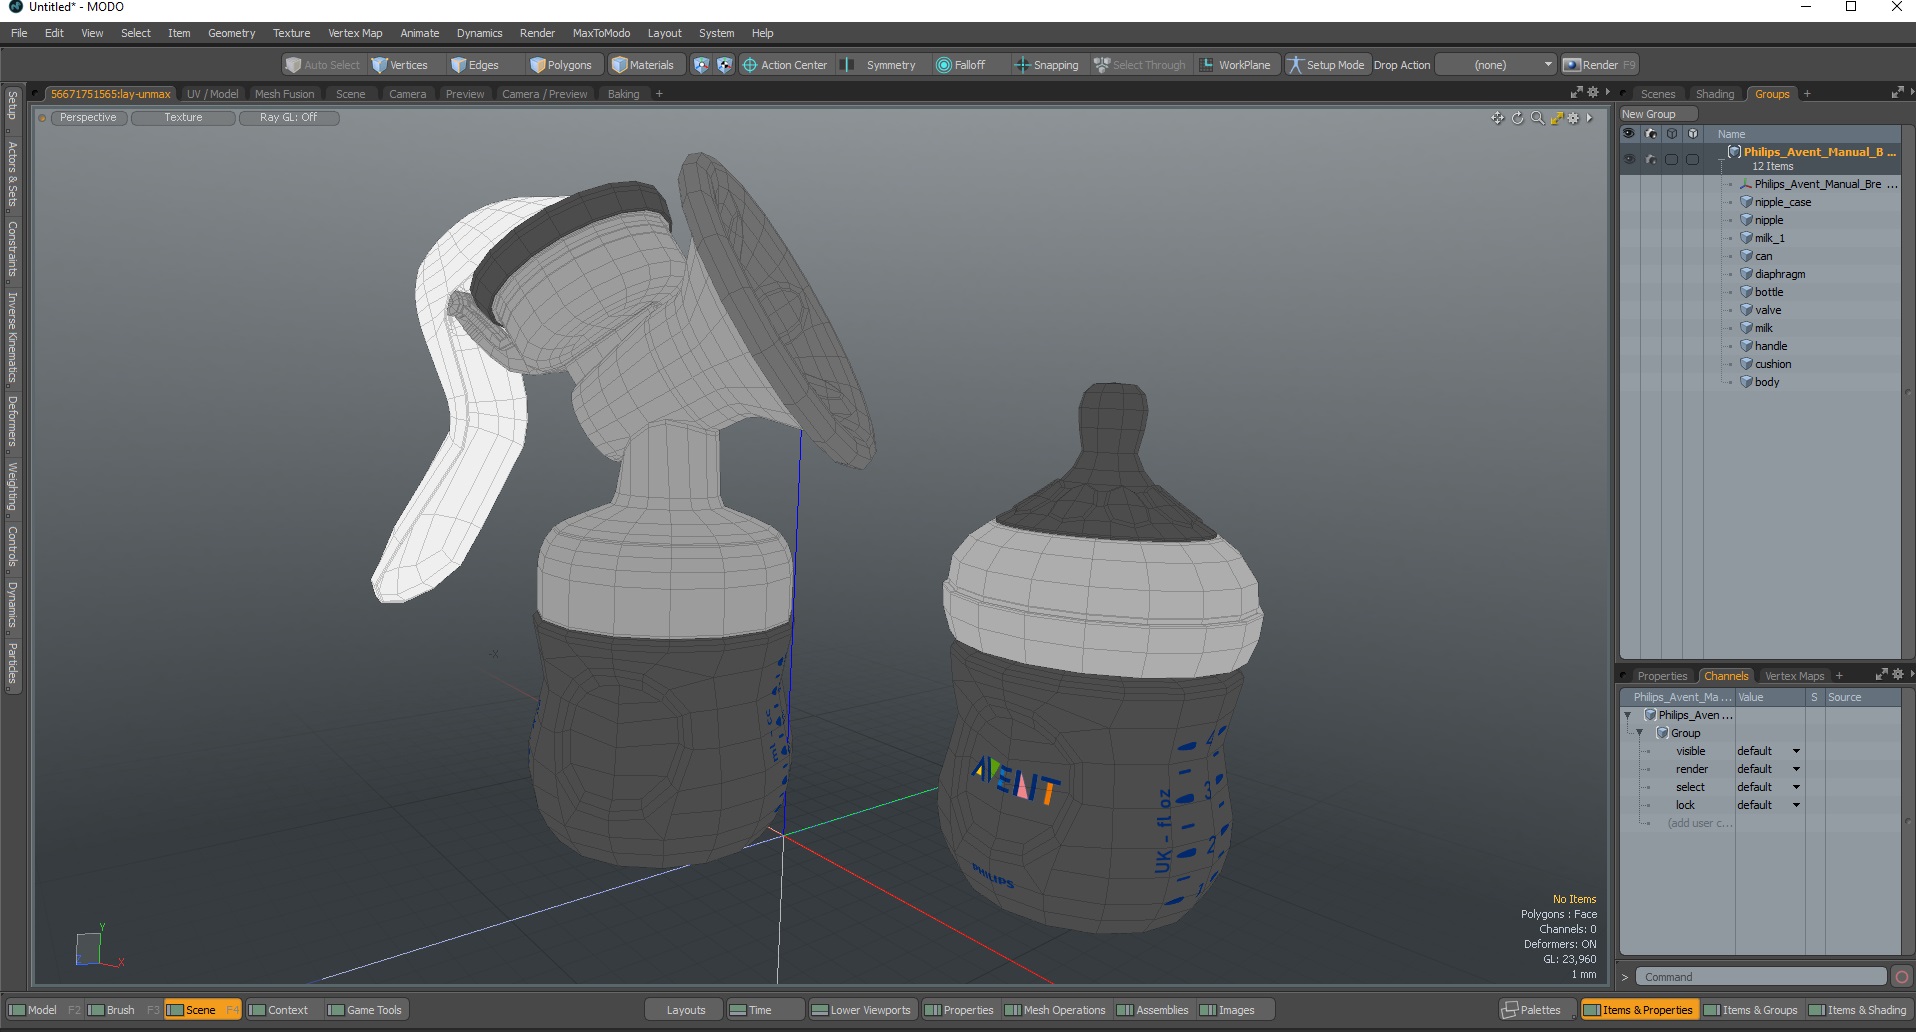Select the Model layout button
The height and width of the screenshot is (1032, 1916).
click(x=42, y=1010)
